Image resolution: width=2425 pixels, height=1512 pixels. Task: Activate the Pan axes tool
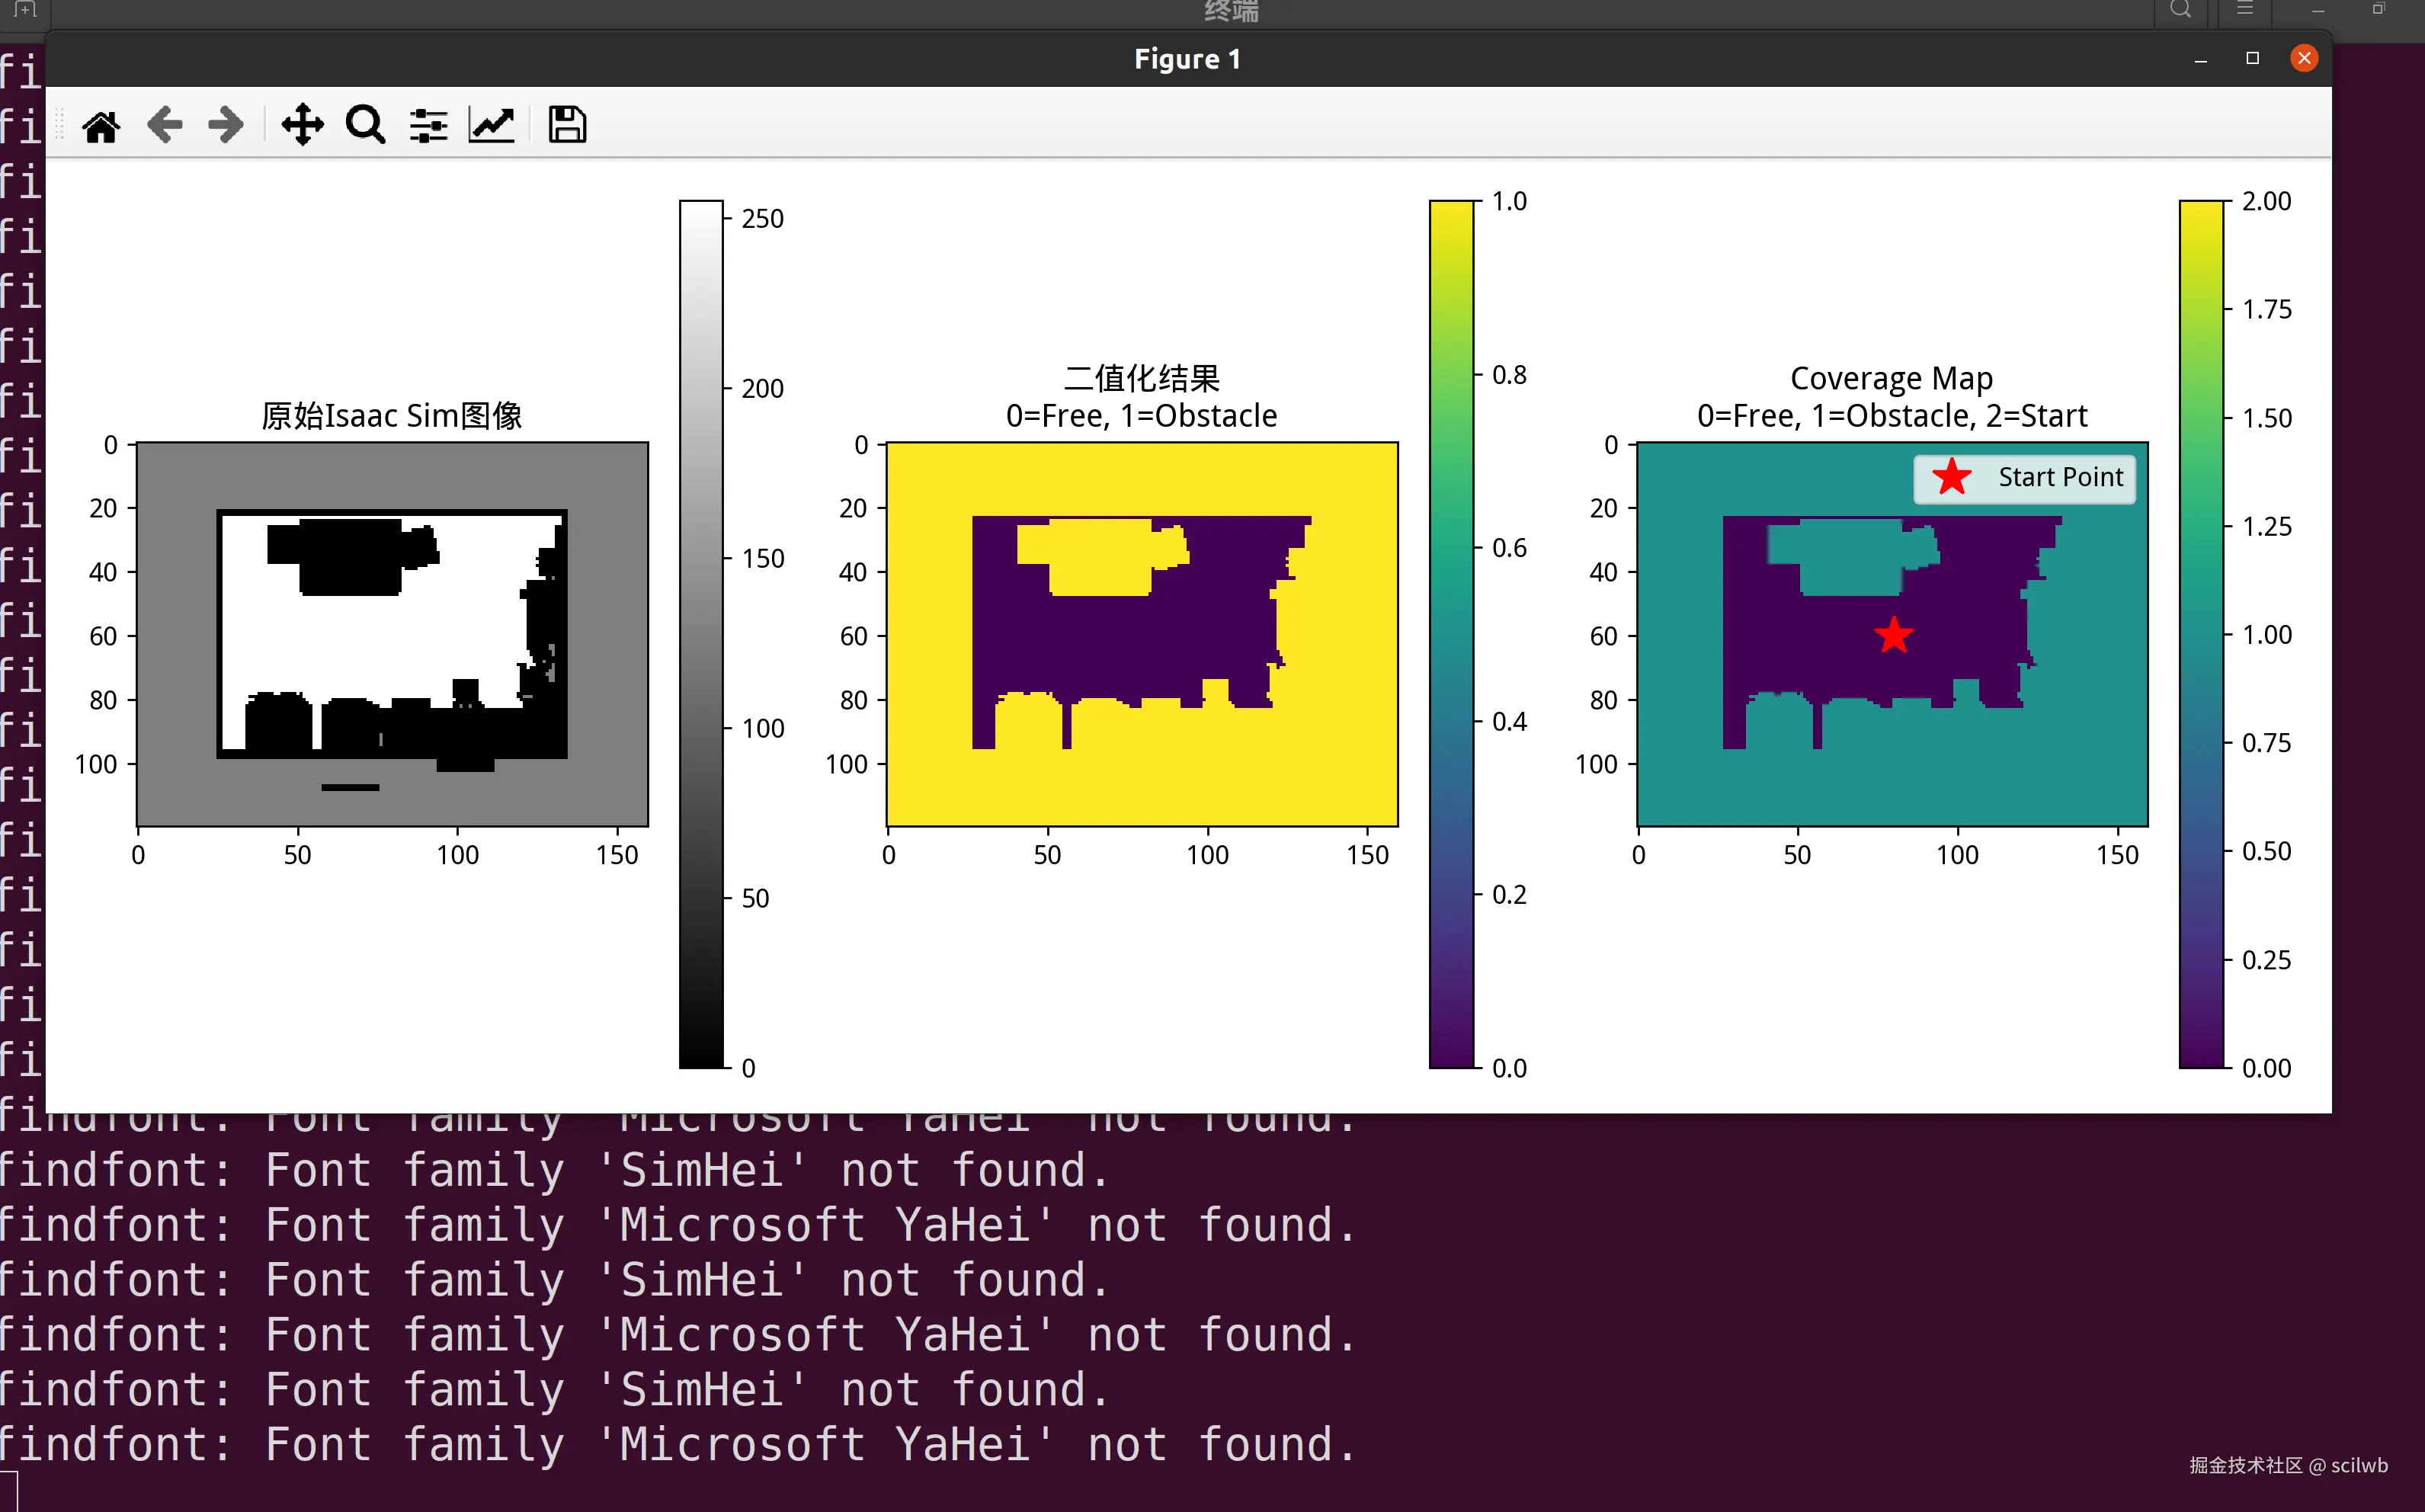302,126
